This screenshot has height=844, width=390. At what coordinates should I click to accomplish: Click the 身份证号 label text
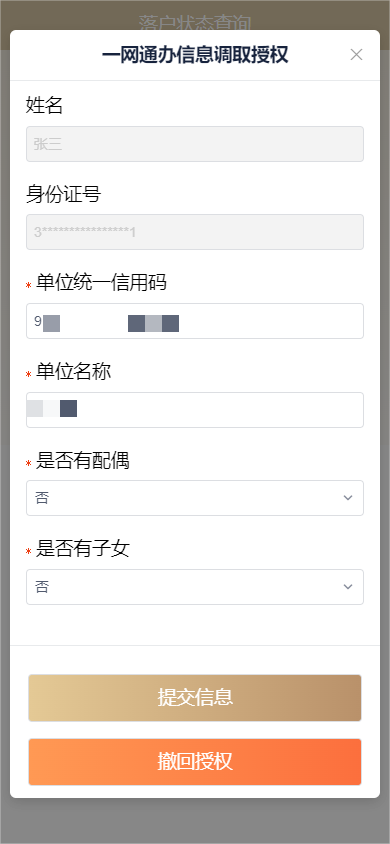coord(63,194)
